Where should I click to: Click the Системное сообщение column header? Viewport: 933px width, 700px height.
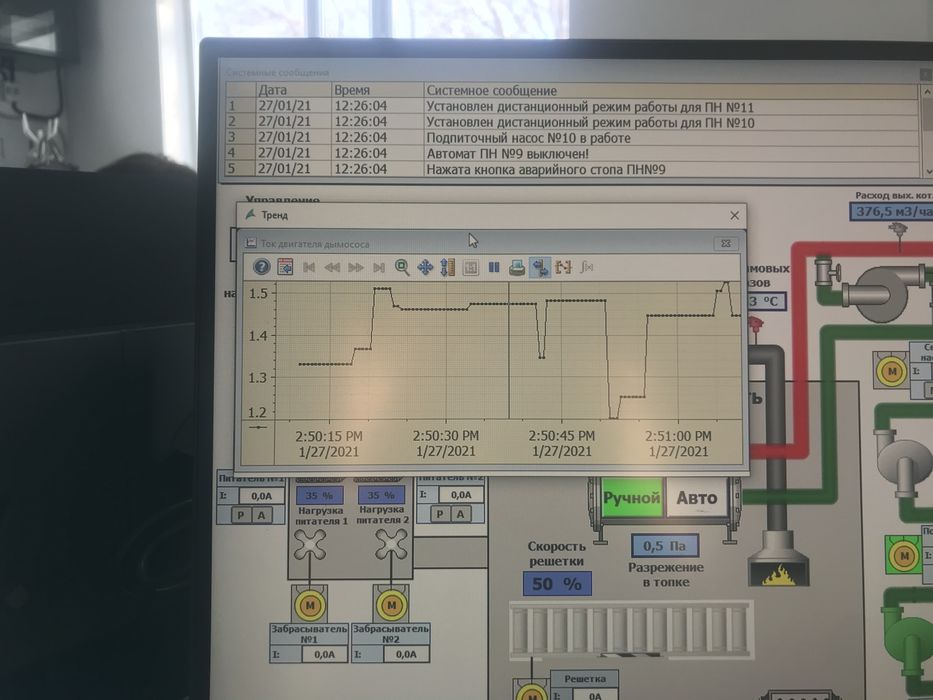pos(671,90)
